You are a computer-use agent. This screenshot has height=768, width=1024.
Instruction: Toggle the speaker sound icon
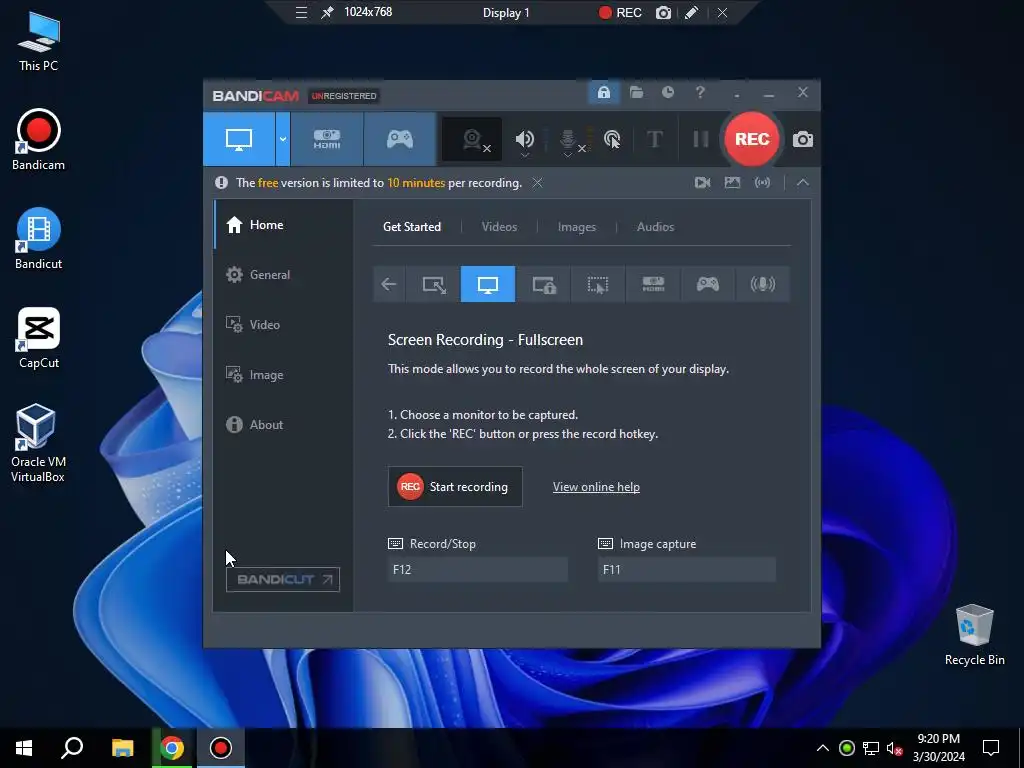tap(524, 139)
